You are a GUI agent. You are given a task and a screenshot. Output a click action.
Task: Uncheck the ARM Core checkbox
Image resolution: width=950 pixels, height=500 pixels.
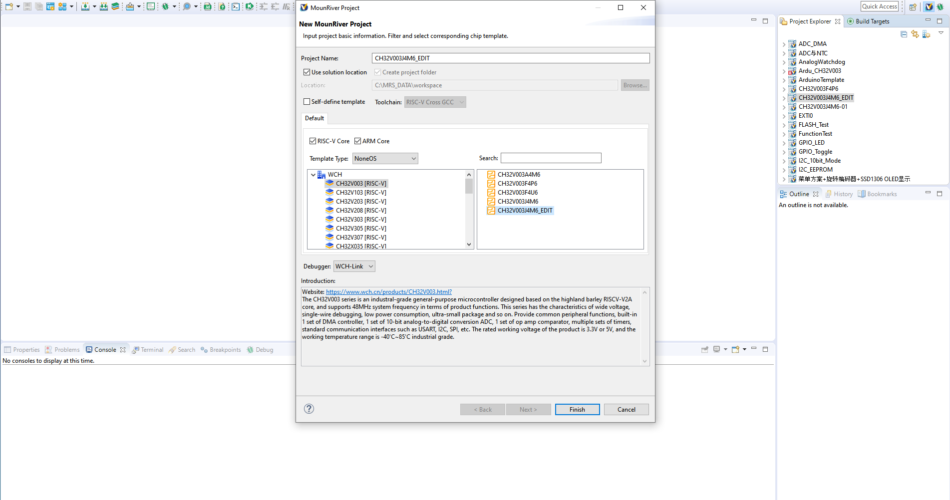click(x=357, y=141)
